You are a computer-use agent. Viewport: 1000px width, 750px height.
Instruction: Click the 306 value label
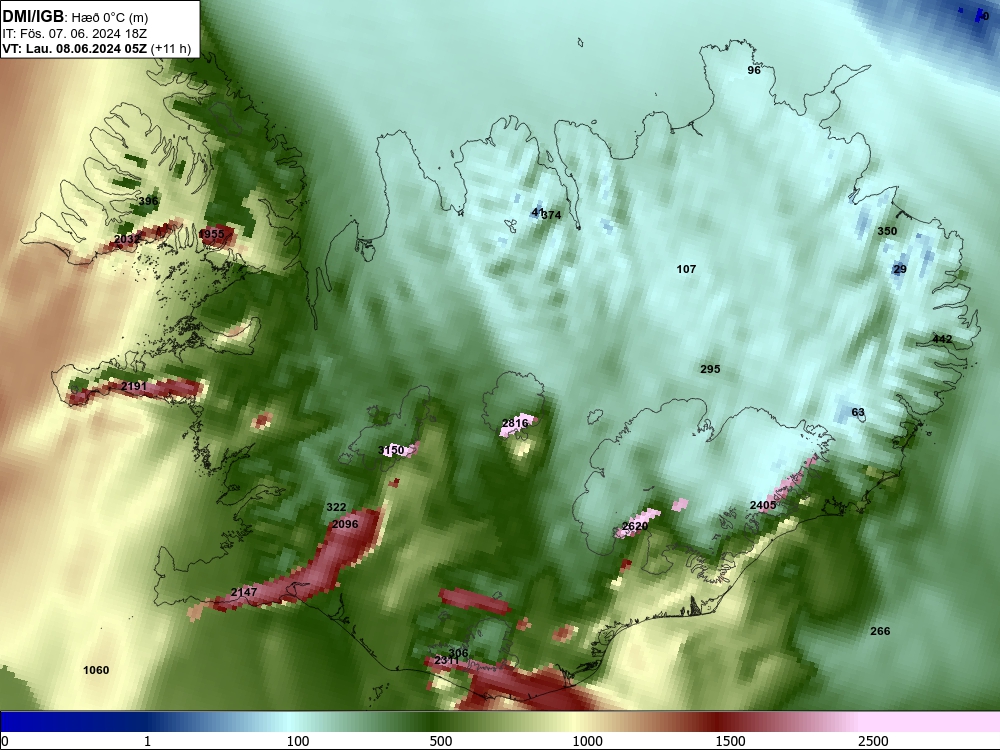(x=458, y=653)
